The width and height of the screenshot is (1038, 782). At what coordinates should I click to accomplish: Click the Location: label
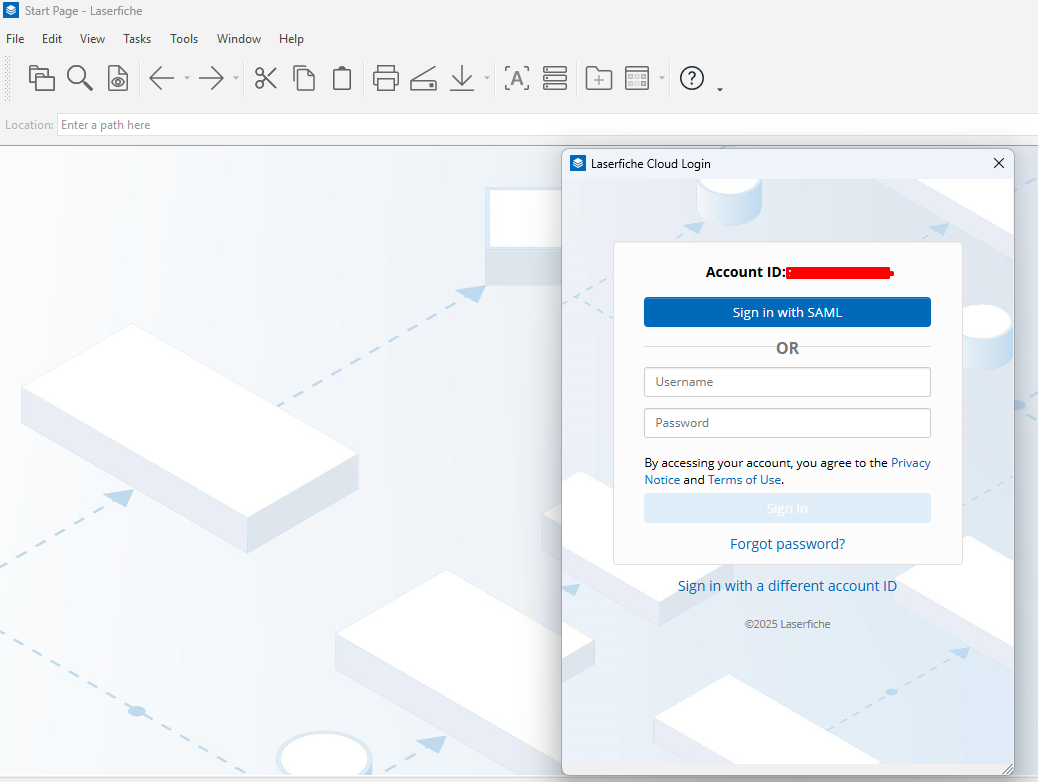(29, 124)
